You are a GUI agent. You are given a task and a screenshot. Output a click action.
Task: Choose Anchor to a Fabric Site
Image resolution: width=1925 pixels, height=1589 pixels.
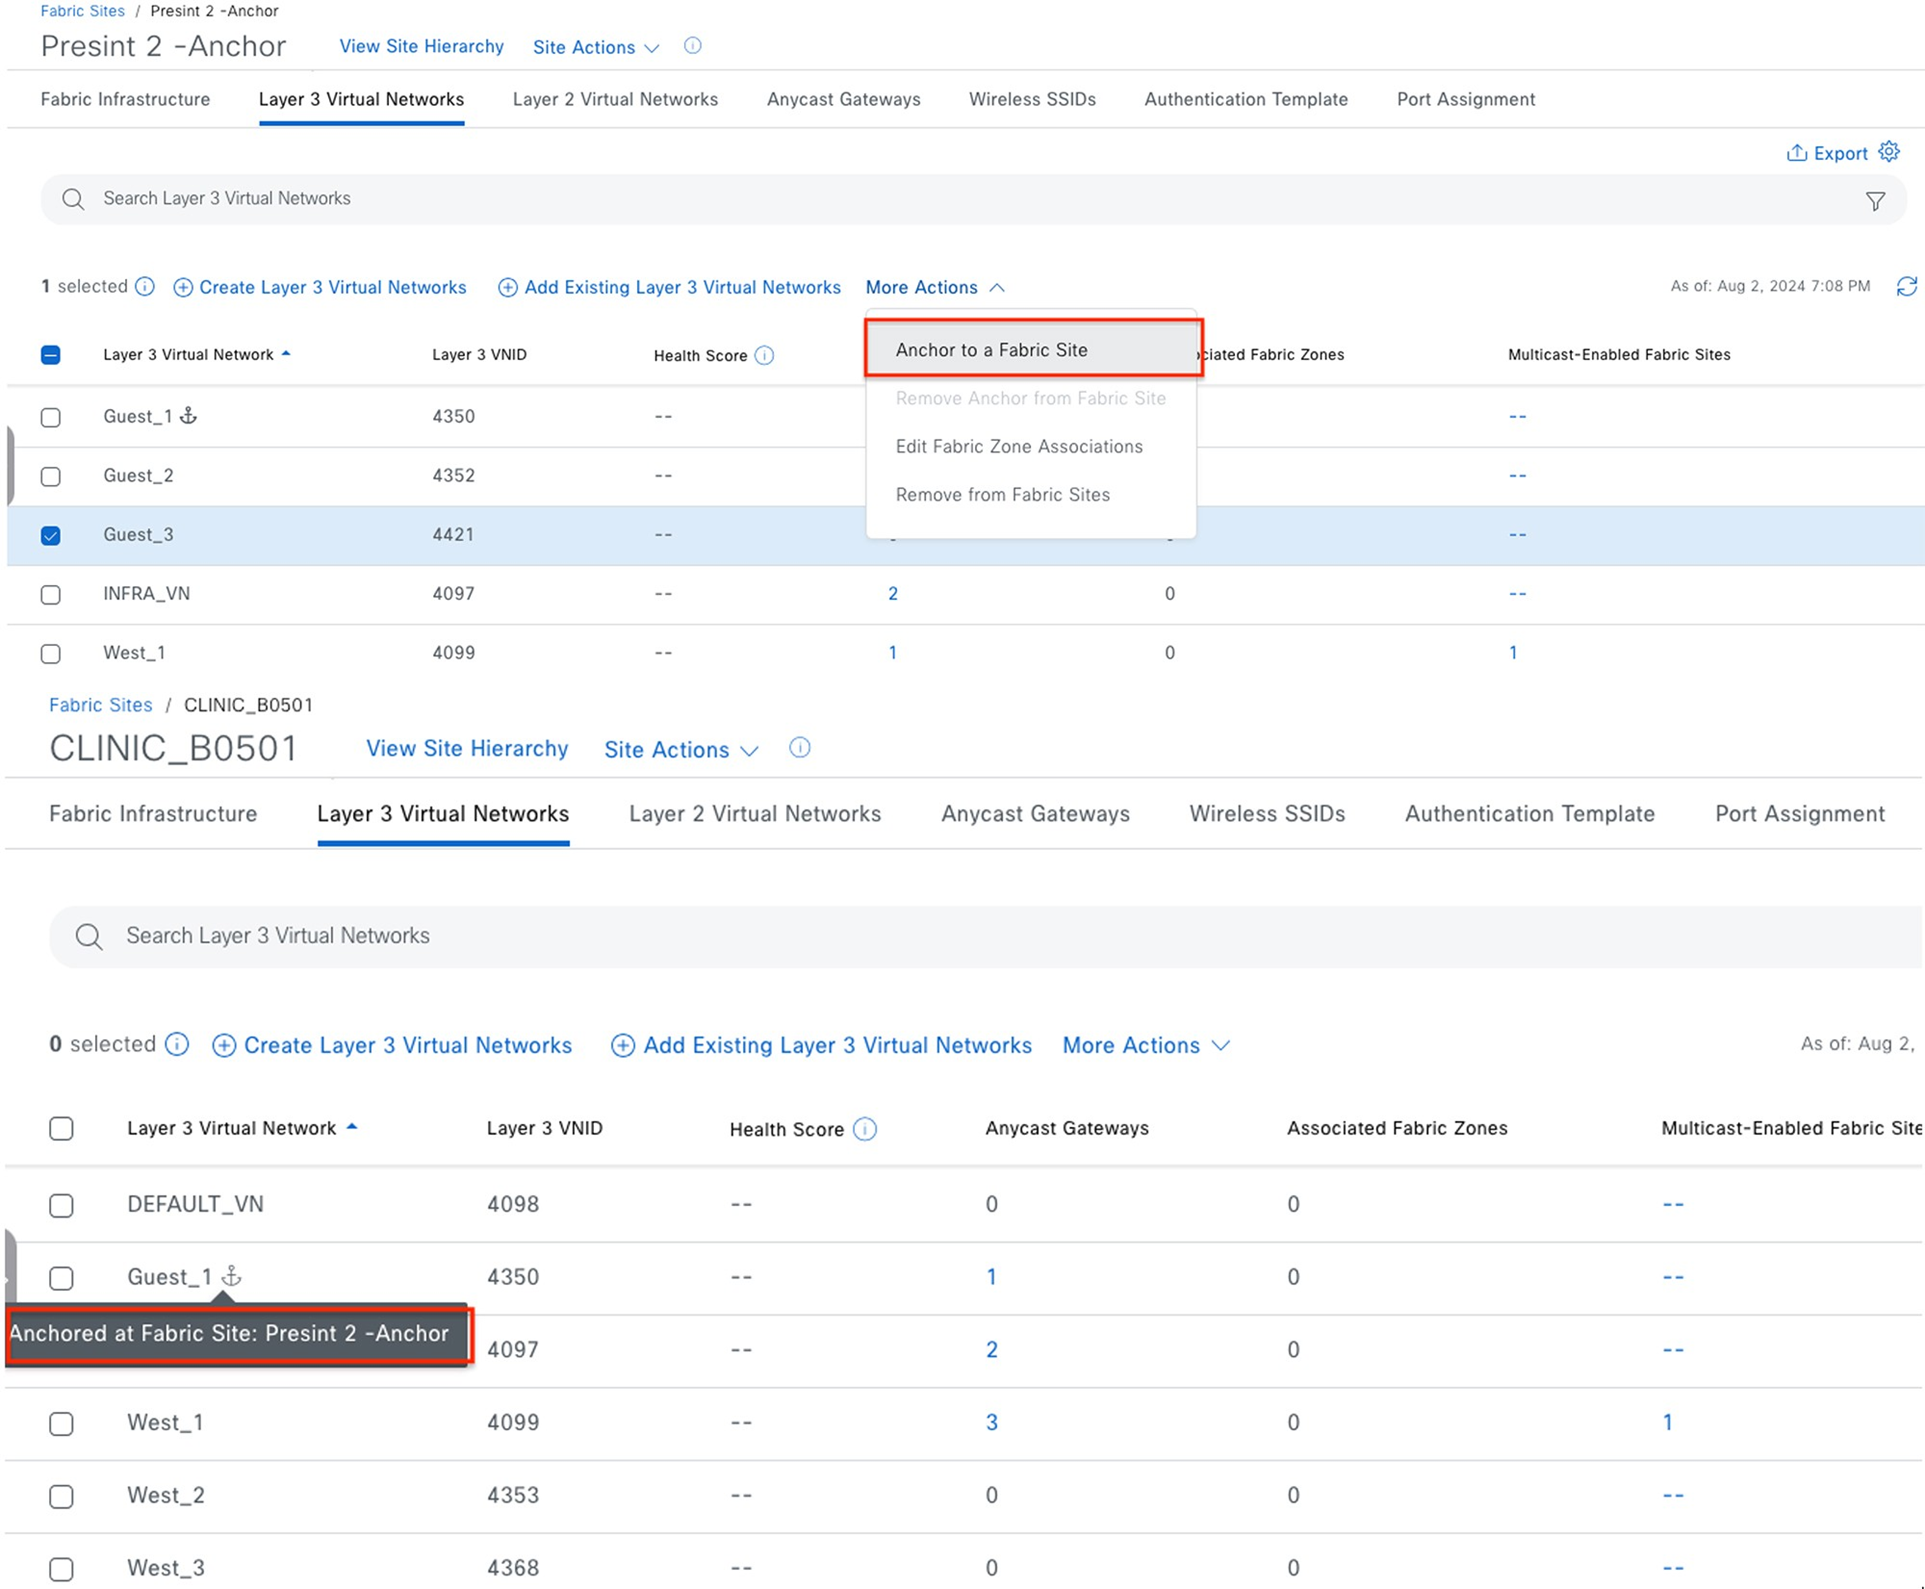991,350
